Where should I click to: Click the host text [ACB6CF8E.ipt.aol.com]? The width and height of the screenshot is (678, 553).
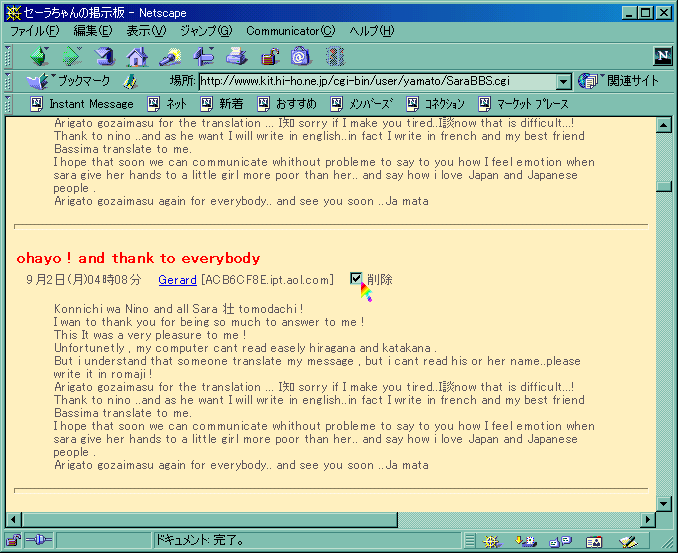click(268, 280)
